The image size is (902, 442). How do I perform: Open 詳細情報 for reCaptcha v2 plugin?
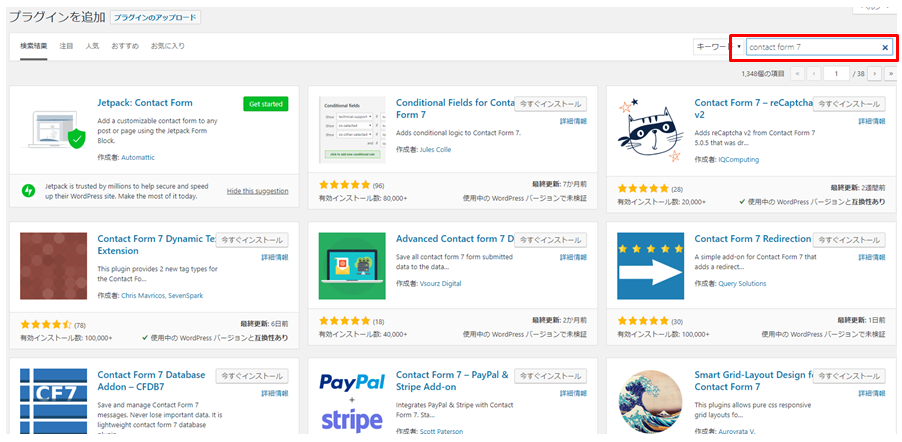tap(872, 121)
